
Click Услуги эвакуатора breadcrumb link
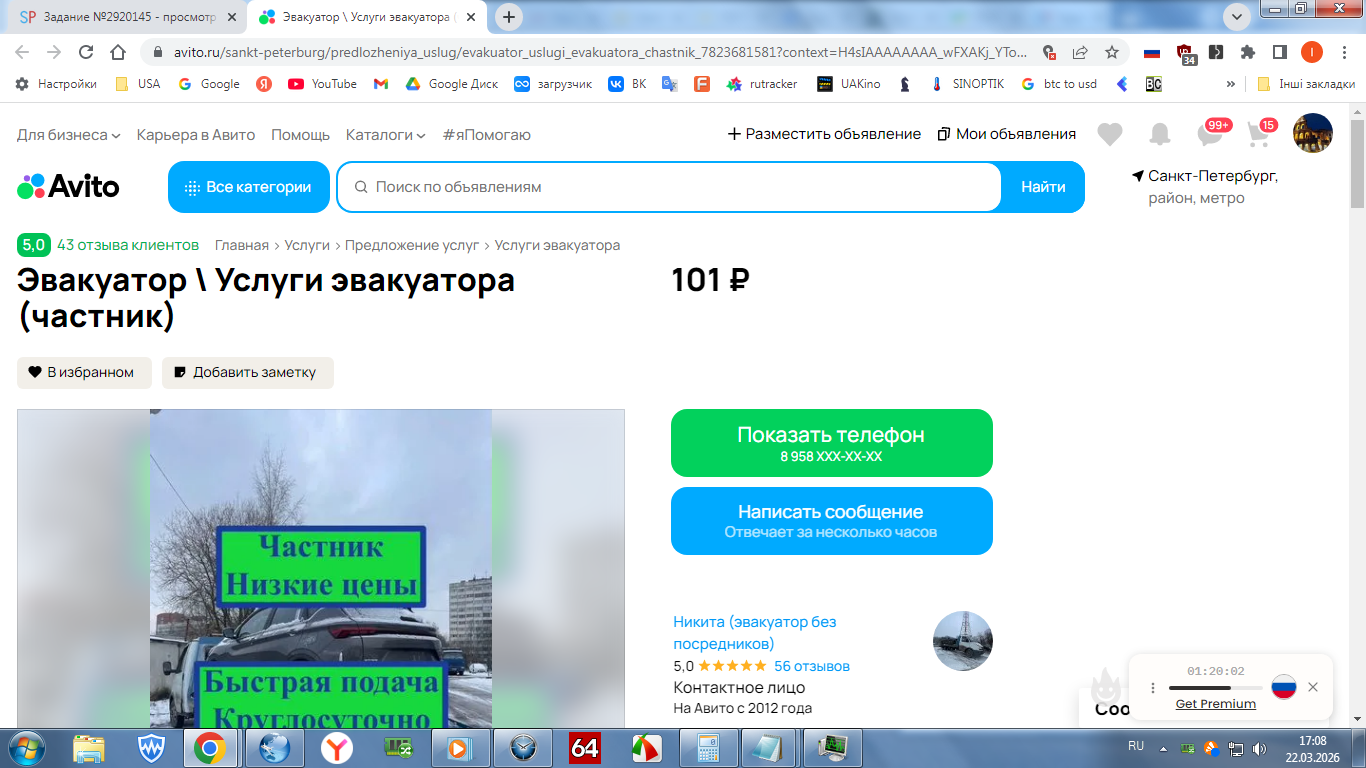pos(557,245)
